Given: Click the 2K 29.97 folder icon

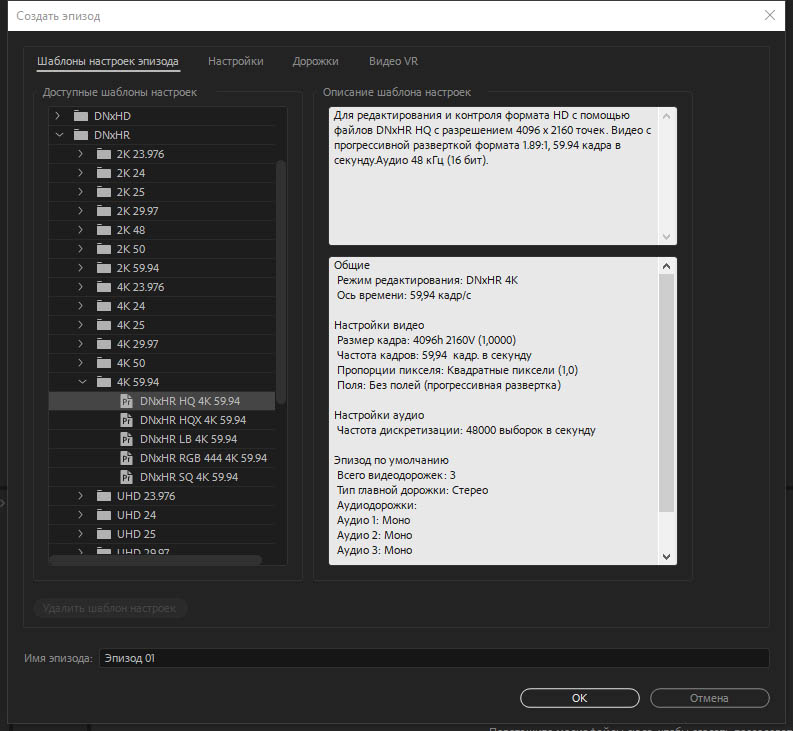Looking at the screenshot, I should click(104, 211).
